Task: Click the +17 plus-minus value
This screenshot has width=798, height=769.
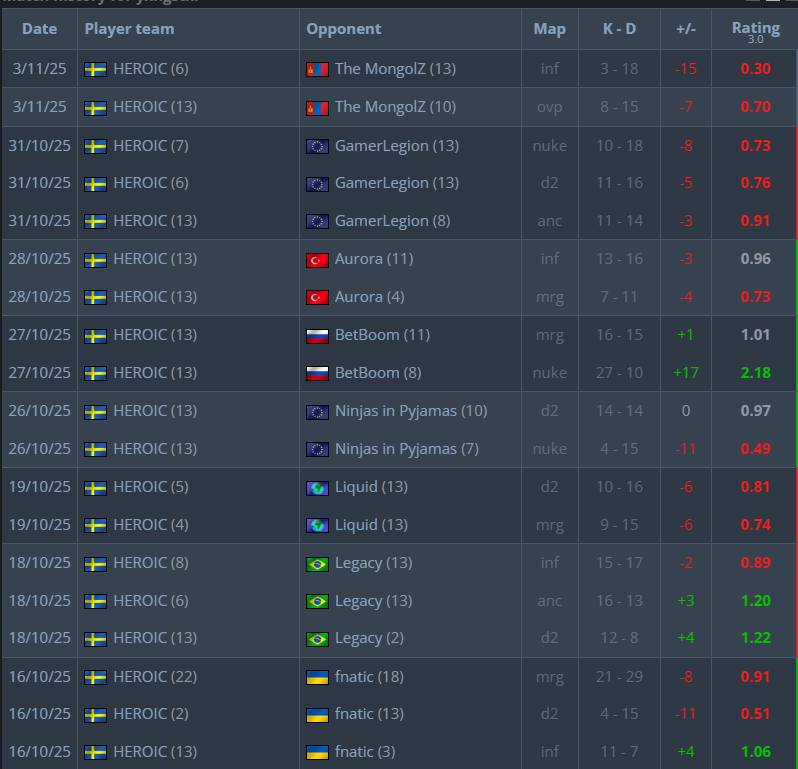Action: click(686, 373)
